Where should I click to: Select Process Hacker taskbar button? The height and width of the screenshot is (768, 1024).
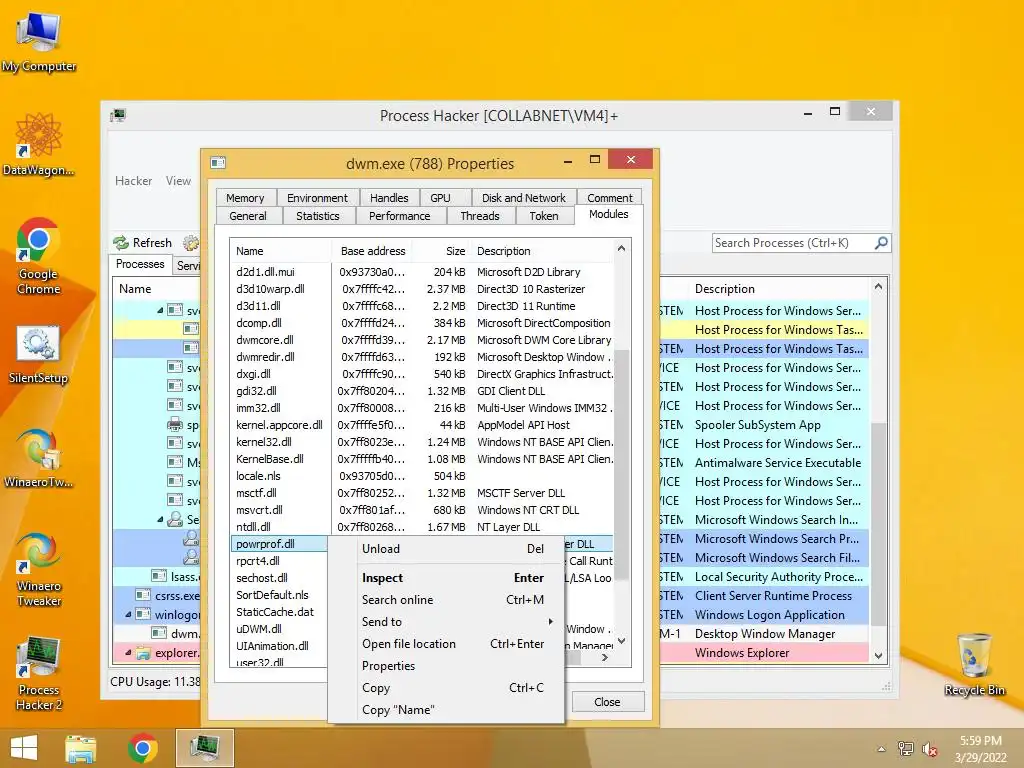coord(204,748)
